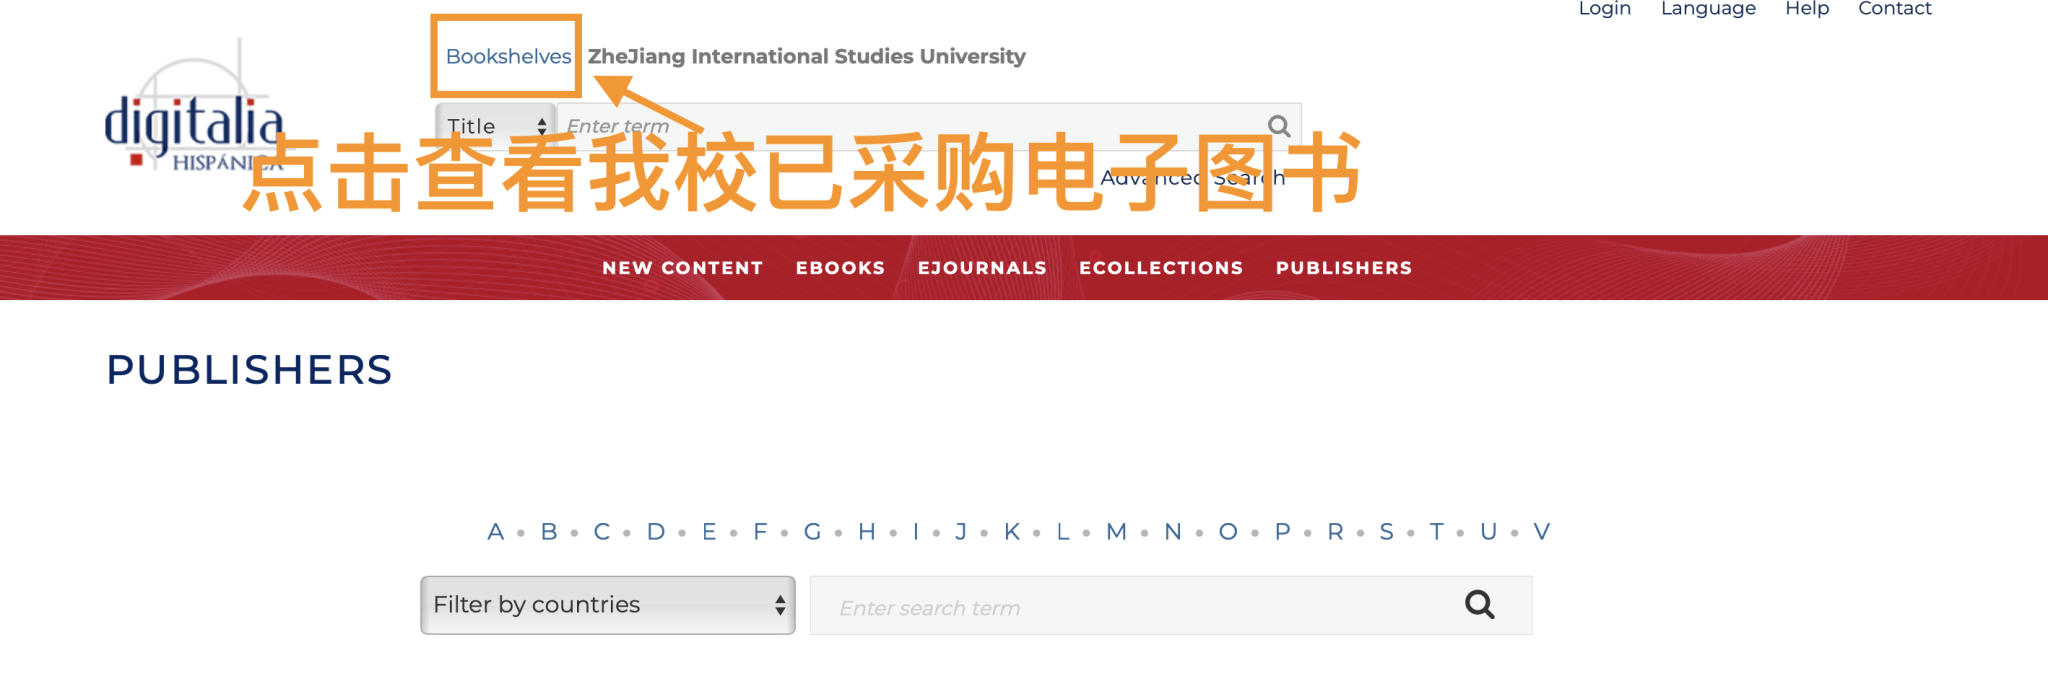Open the Filter by countries dropdown
The image size is (2048, 694).
pos(608,605)
